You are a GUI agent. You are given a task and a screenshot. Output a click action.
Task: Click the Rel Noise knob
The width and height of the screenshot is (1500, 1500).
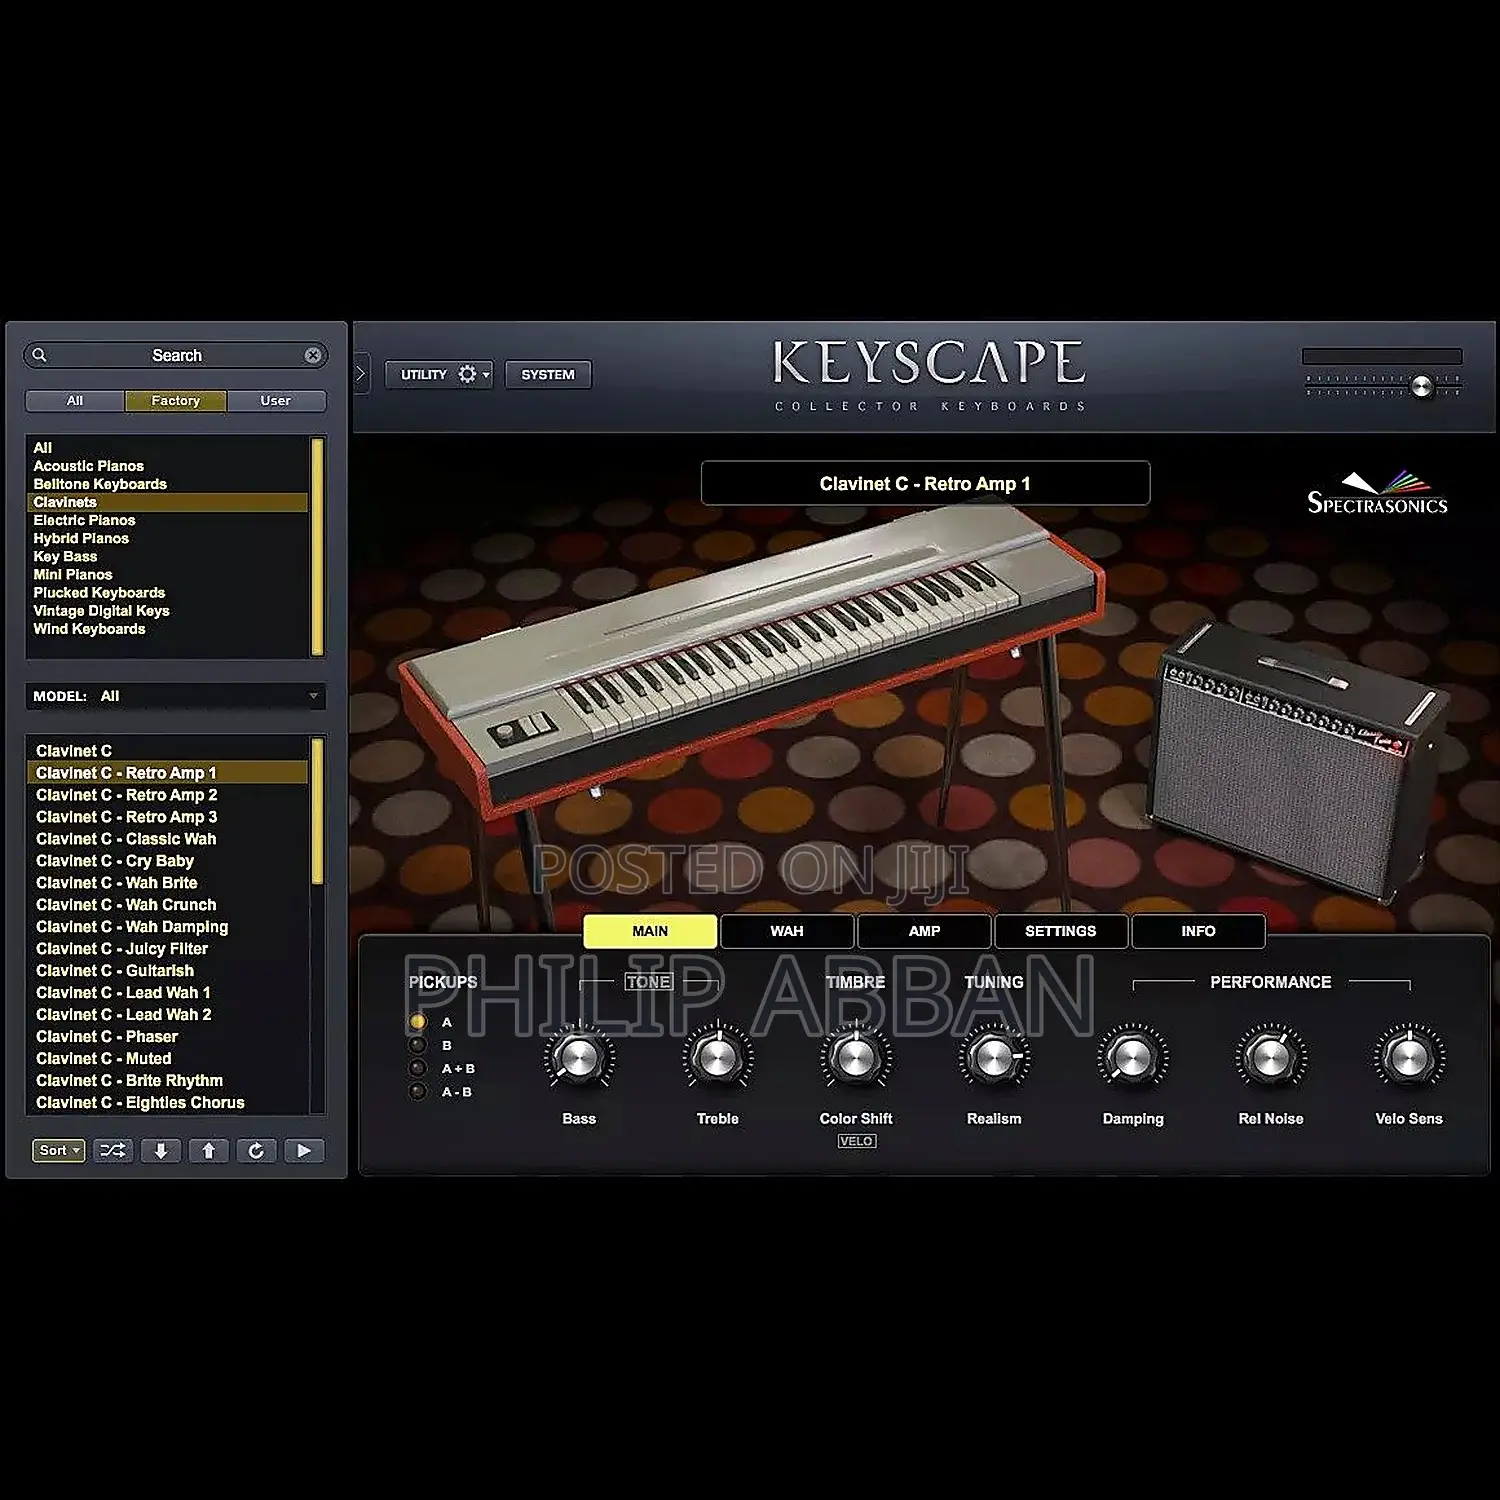1271,1058
